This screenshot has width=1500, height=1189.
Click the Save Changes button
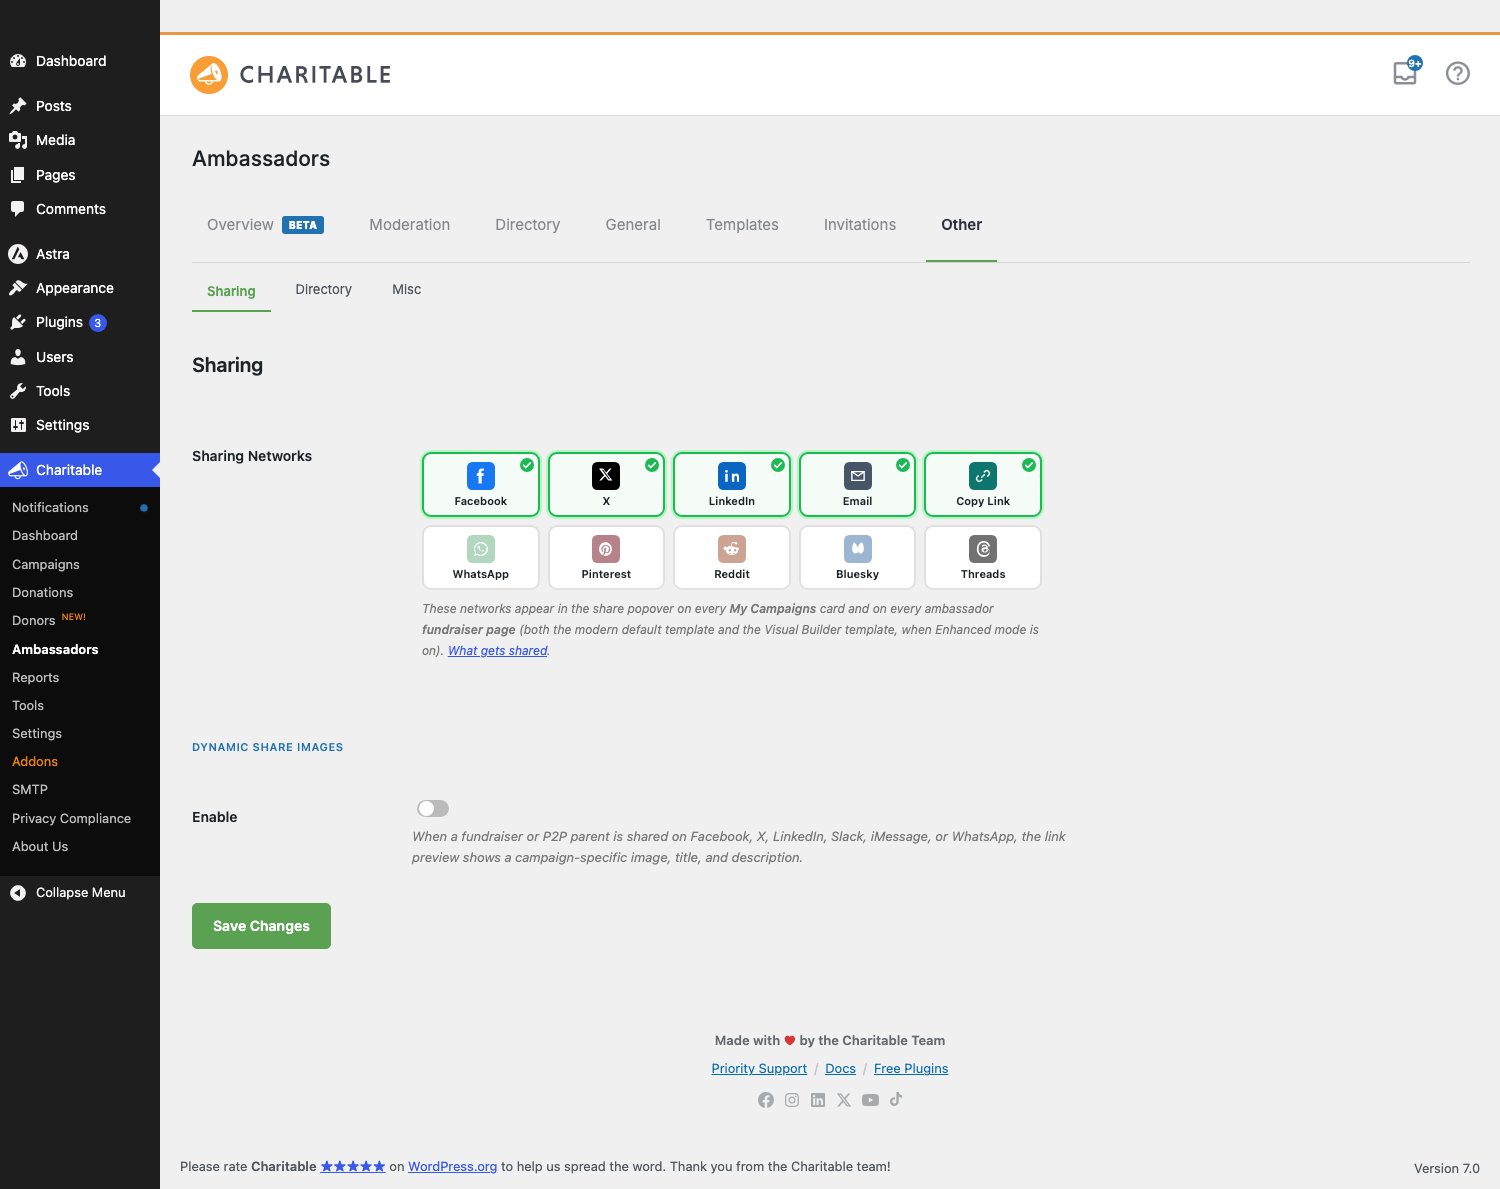(261, 926)
